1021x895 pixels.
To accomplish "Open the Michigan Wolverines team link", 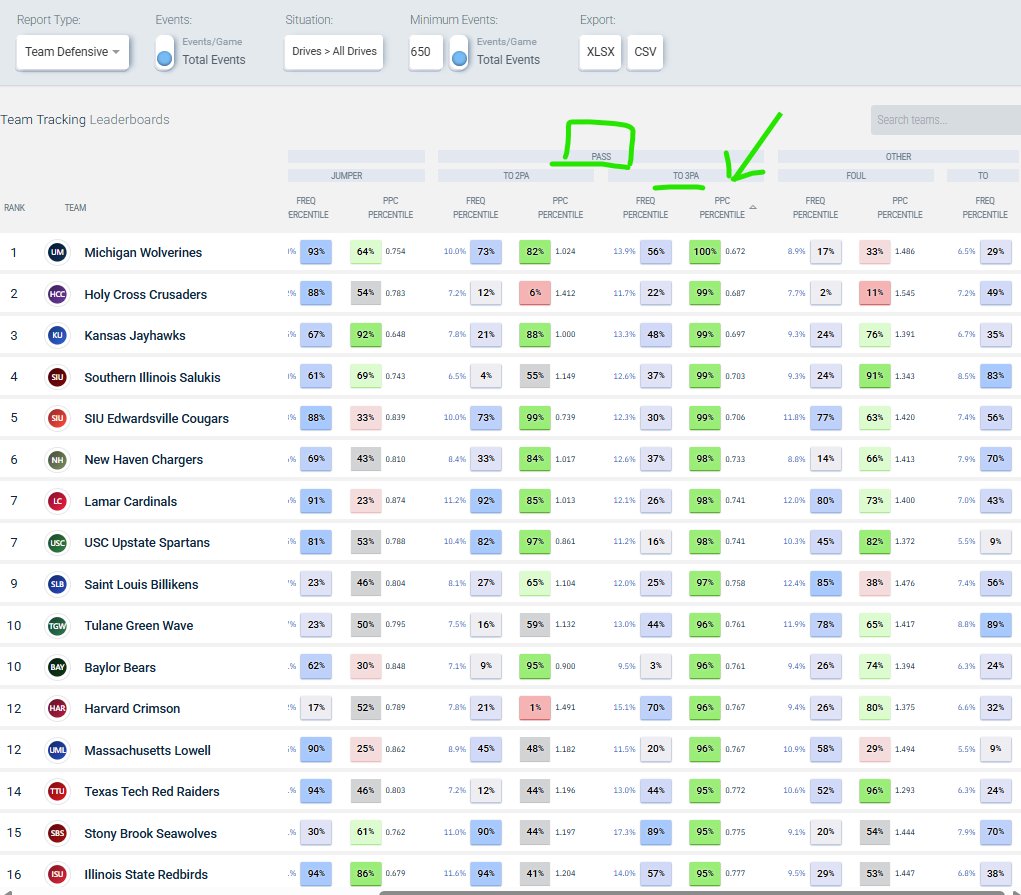I will tap(143, 252).
